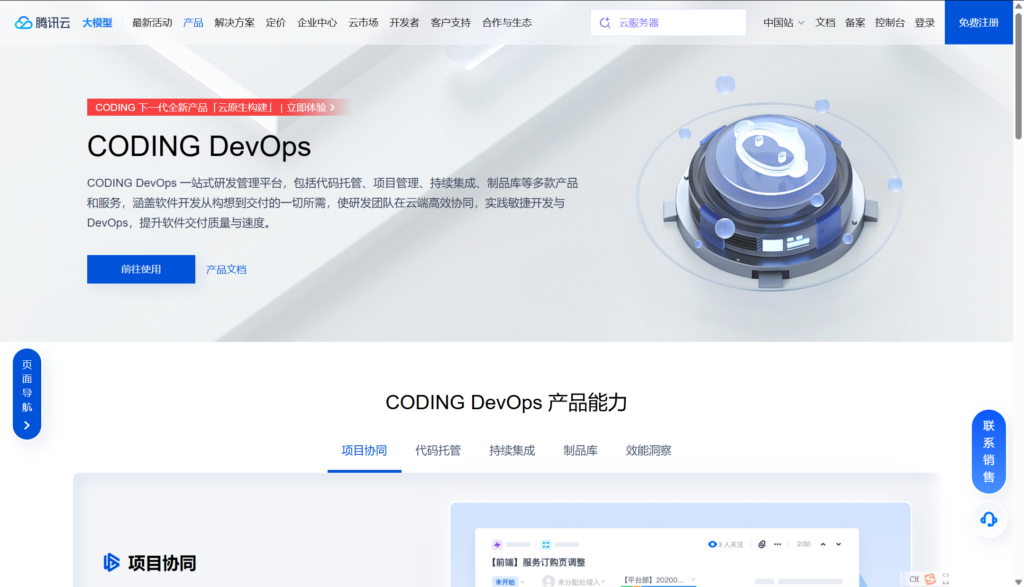Open the 定价 menu item
The height and width of the screenshot is (587, 1024).
pos(276,23)
